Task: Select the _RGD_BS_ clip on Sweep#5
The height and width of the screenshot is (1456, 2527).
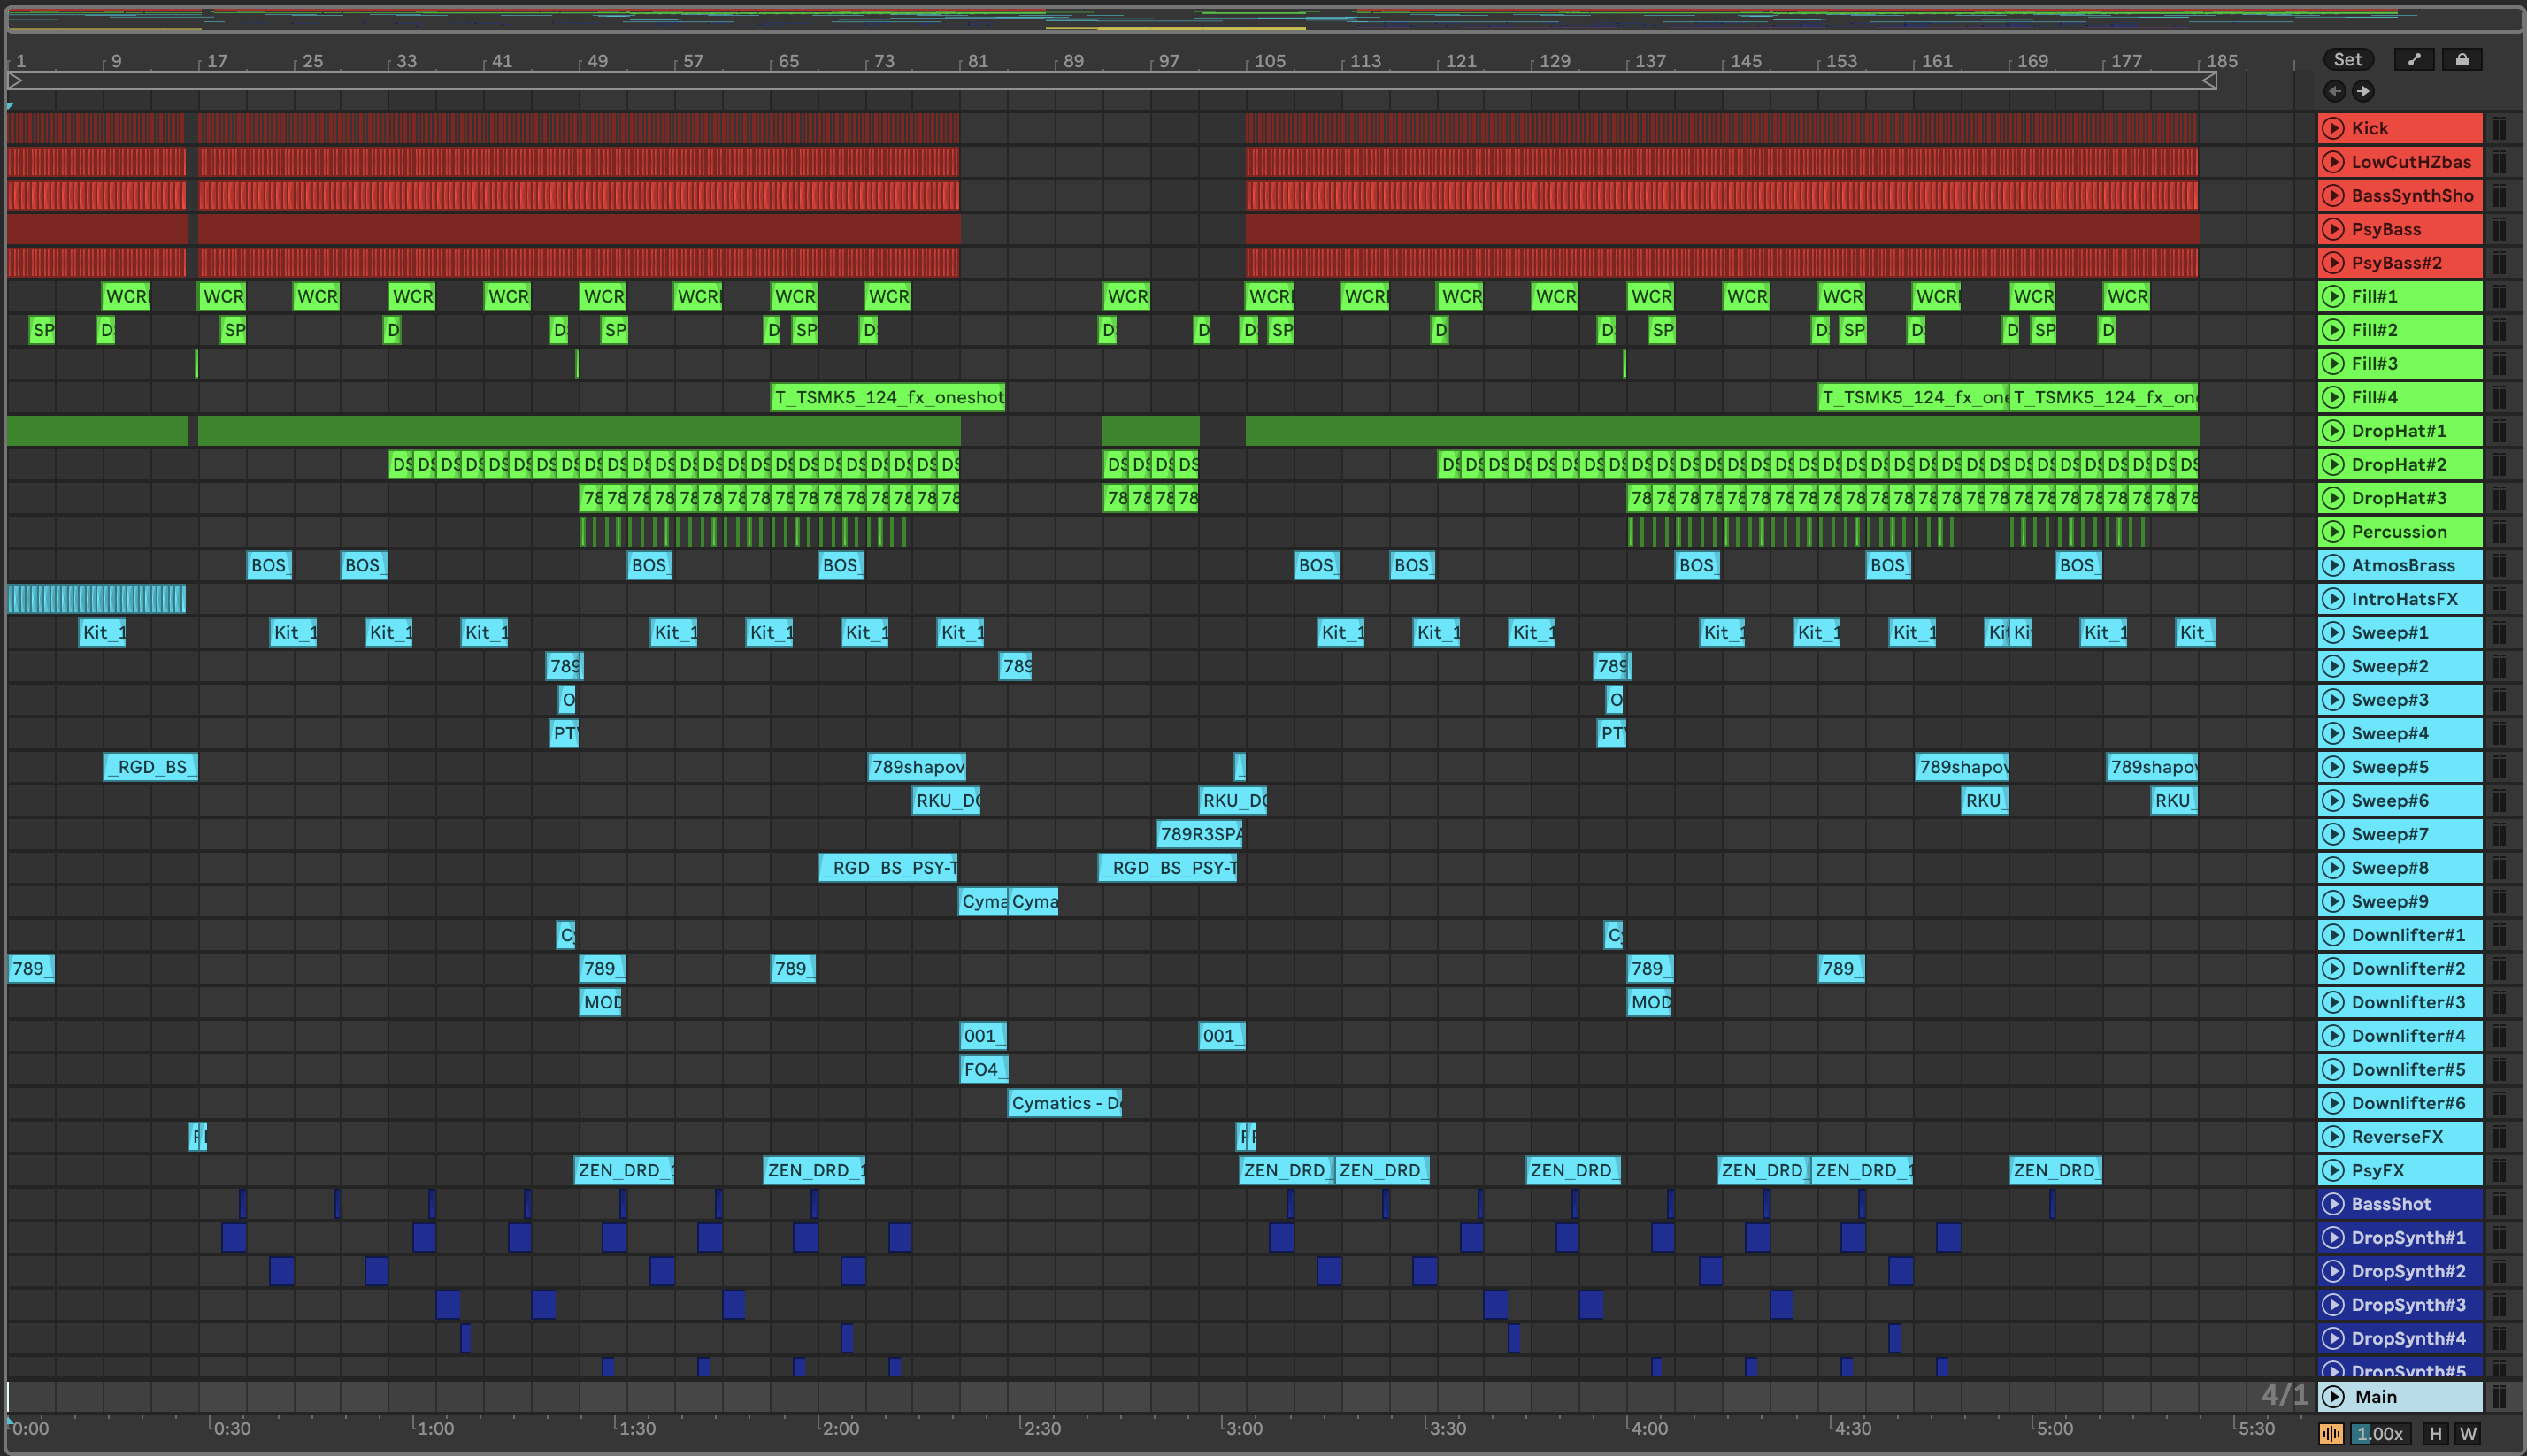Action: pos(151,767)
